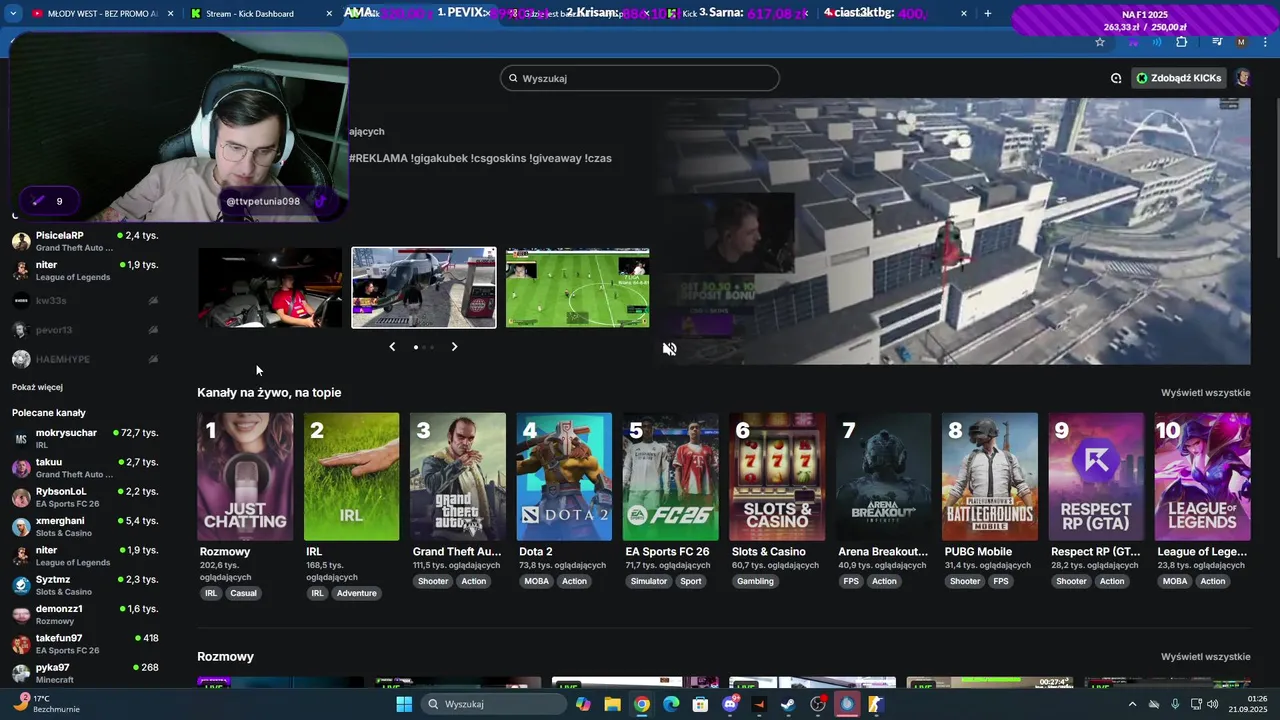Open the notifications icon beside Zdobądź KICKs
1280x720 pixels.
(1116, 78)
